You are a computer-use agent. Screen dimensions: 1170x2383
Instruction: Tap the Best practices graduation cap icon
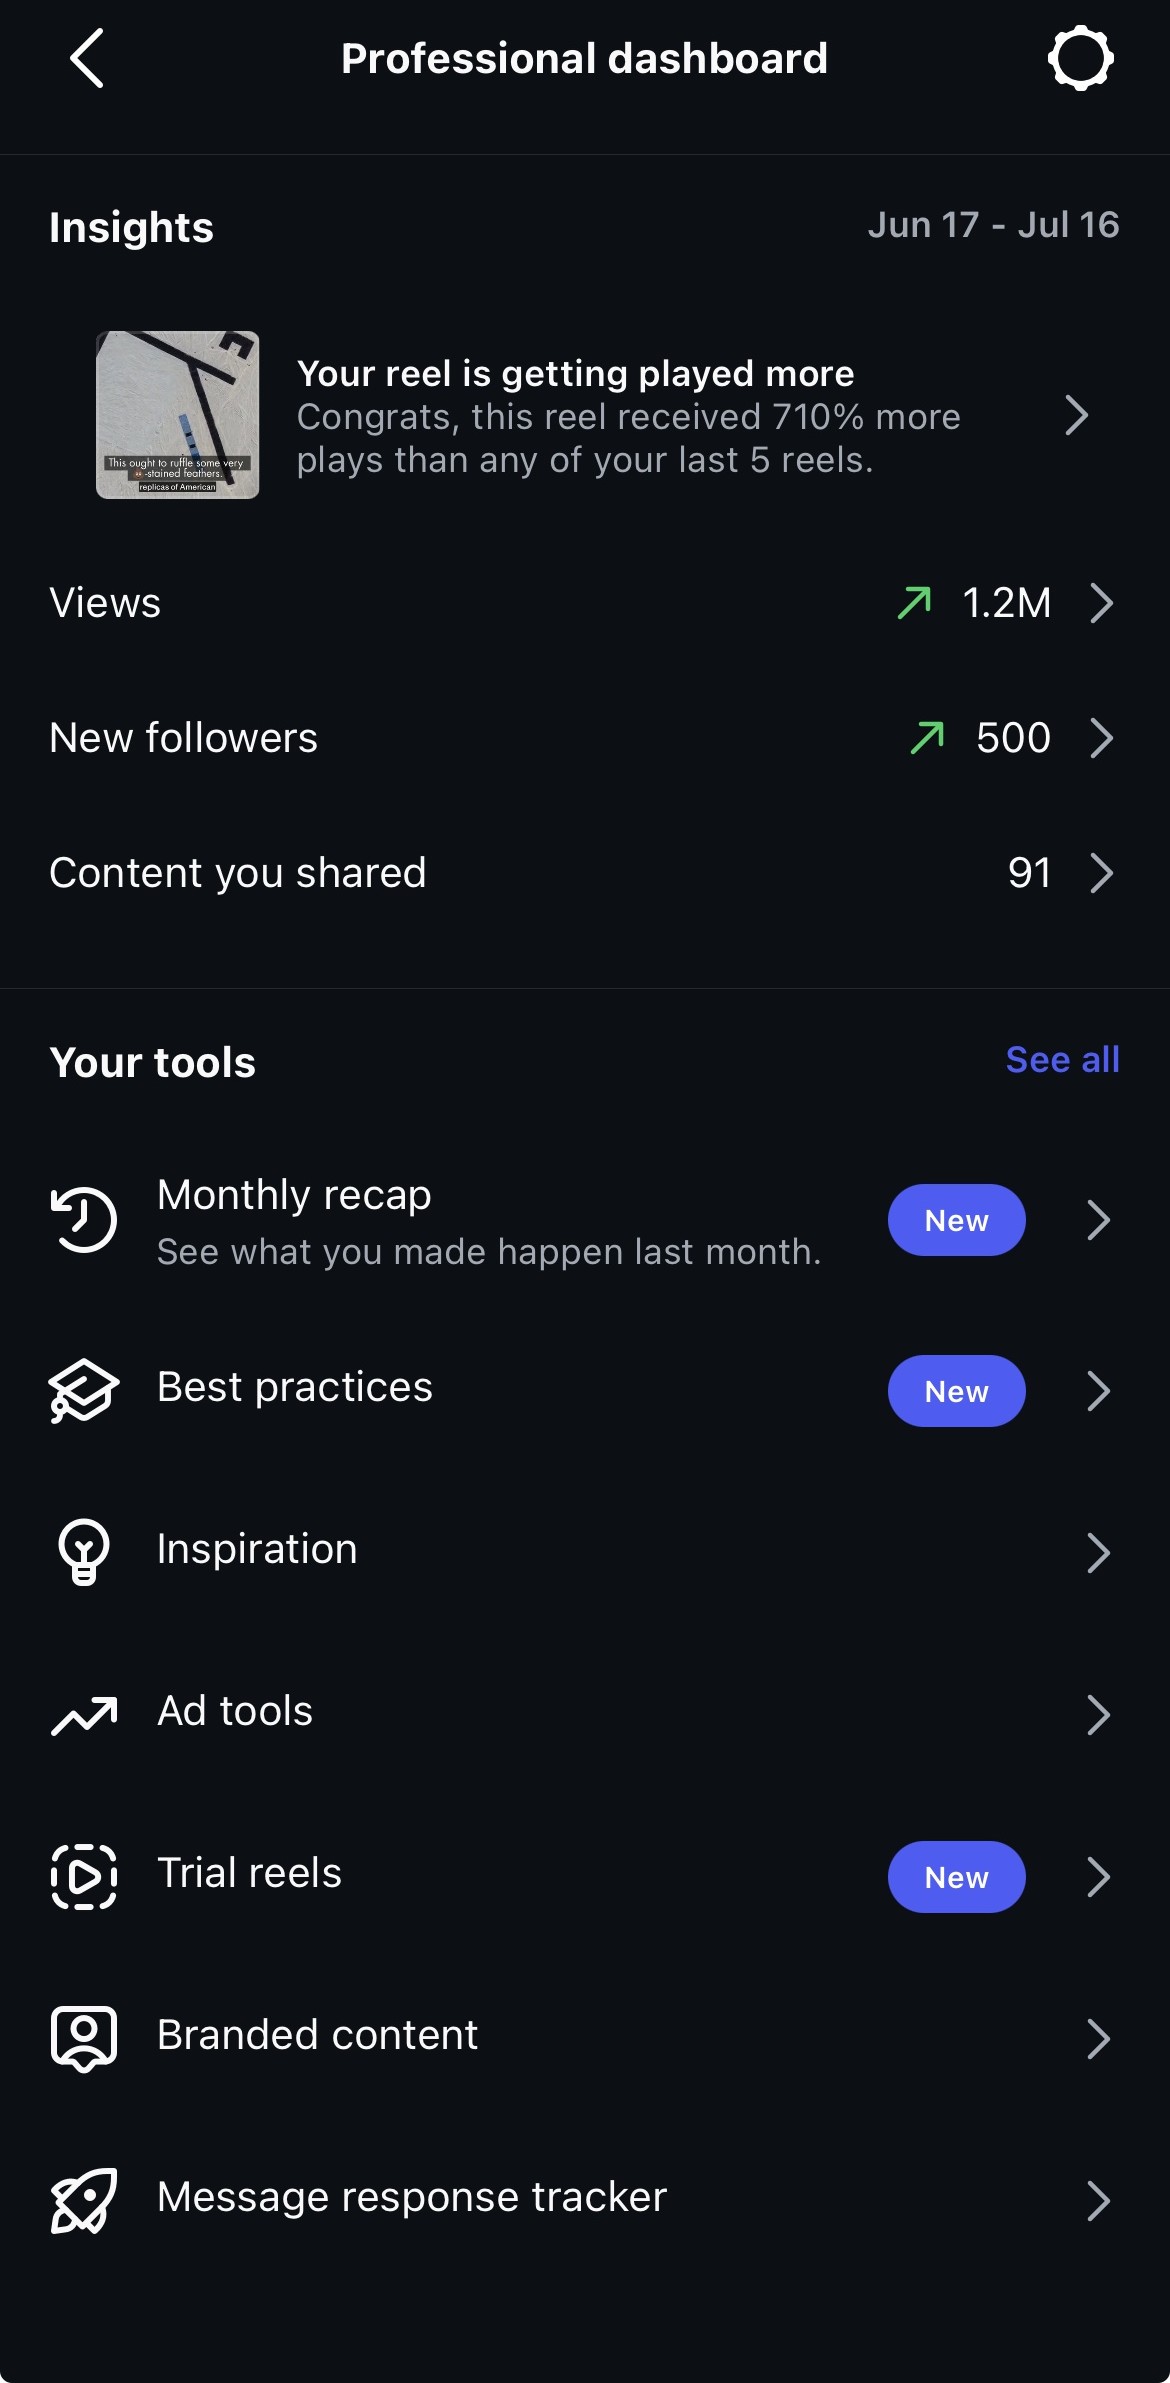point(84,1390)
